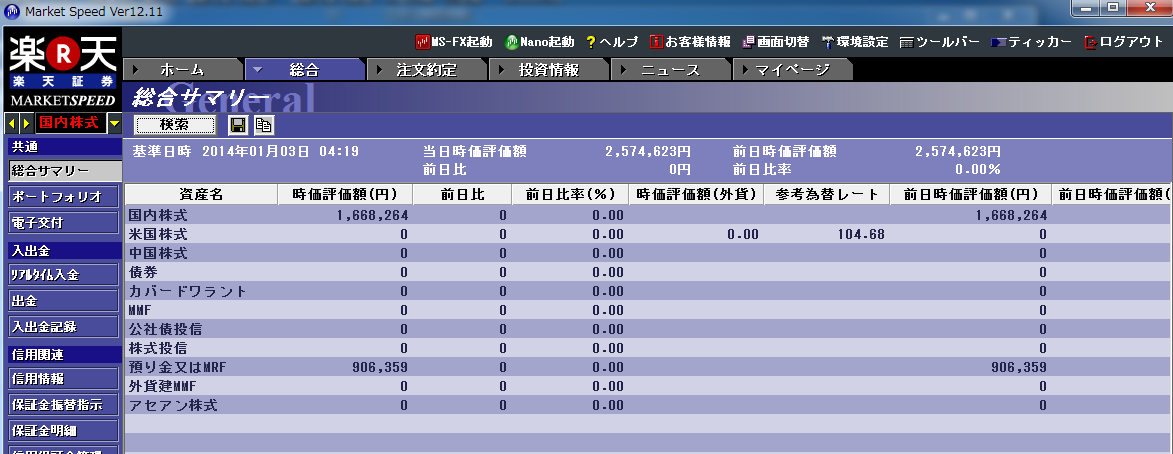The width and height of the screenshot is (1173, 454).
Task: Click the right arrow beside 国内株式
Action: 26,123
